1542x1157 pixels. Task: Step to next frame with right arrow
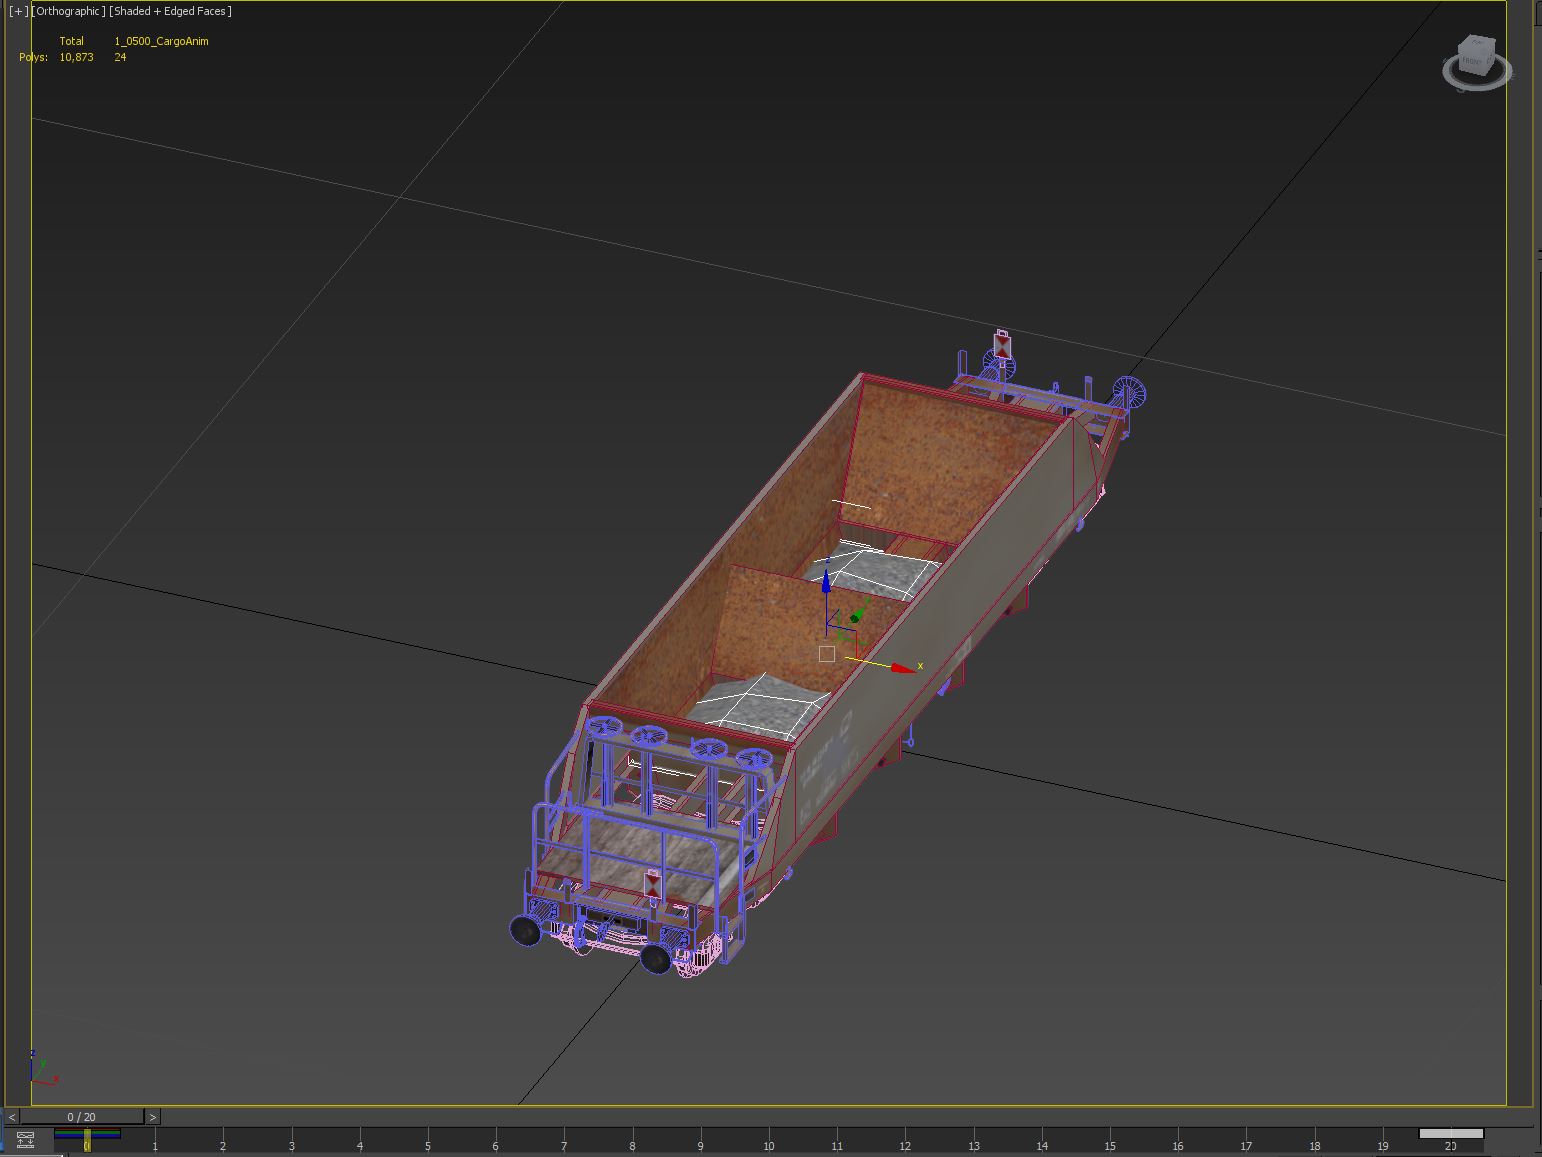tap(152, 1117)
